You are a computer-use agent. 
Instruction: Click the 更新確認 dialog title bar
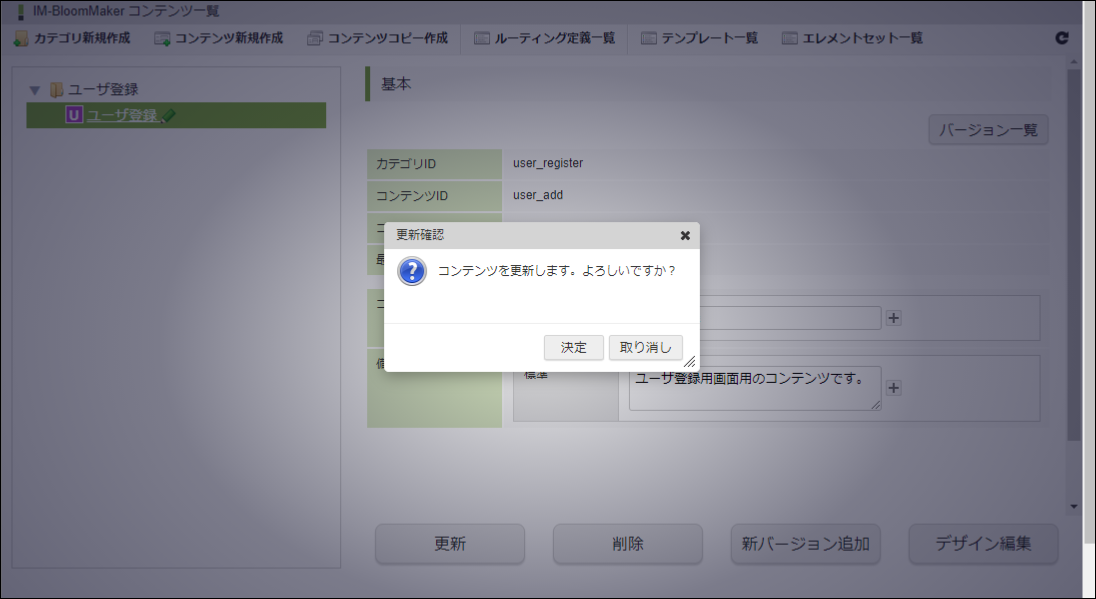542,236
